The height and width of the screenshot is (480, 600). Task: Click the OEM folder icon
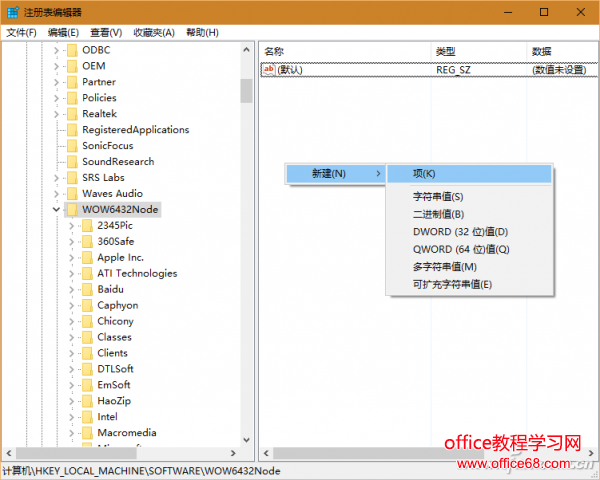[x=72, y=66]
